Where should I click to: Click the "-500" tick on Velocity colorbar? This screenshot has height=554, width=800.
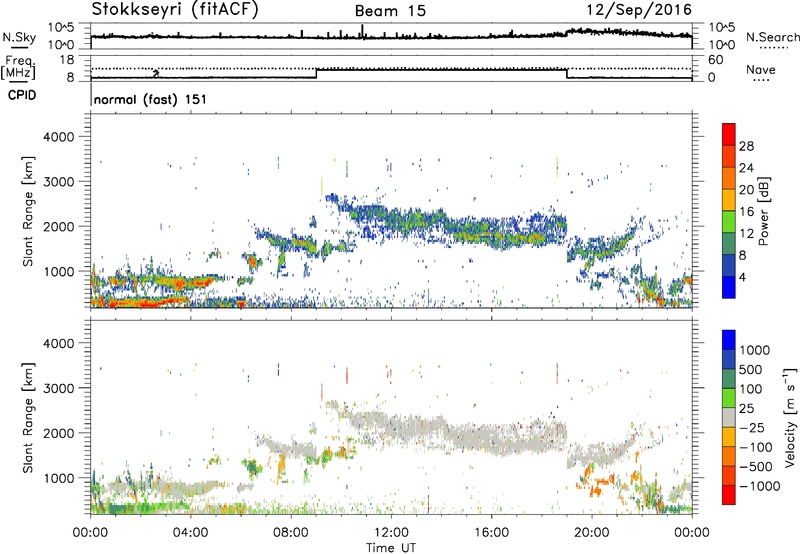pyautogui.click(x=756, y=467)
